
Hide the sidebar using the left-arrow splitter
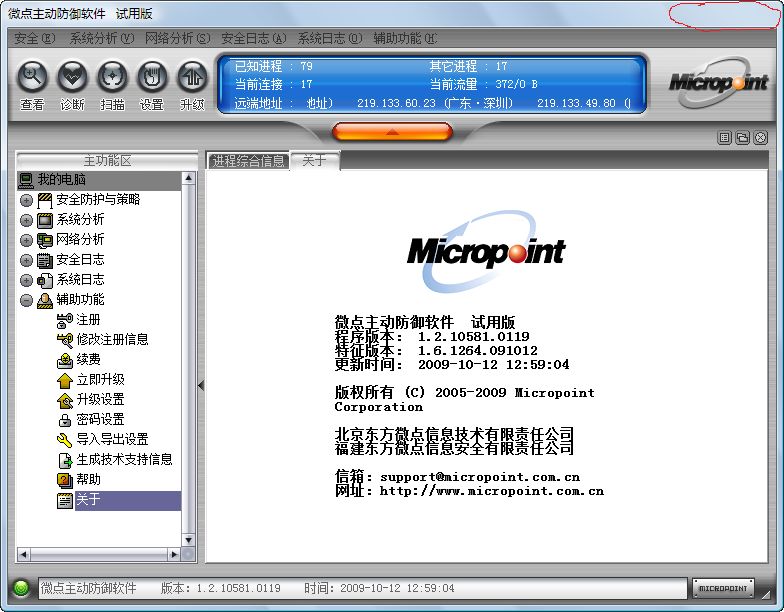[x=201, y=386]
